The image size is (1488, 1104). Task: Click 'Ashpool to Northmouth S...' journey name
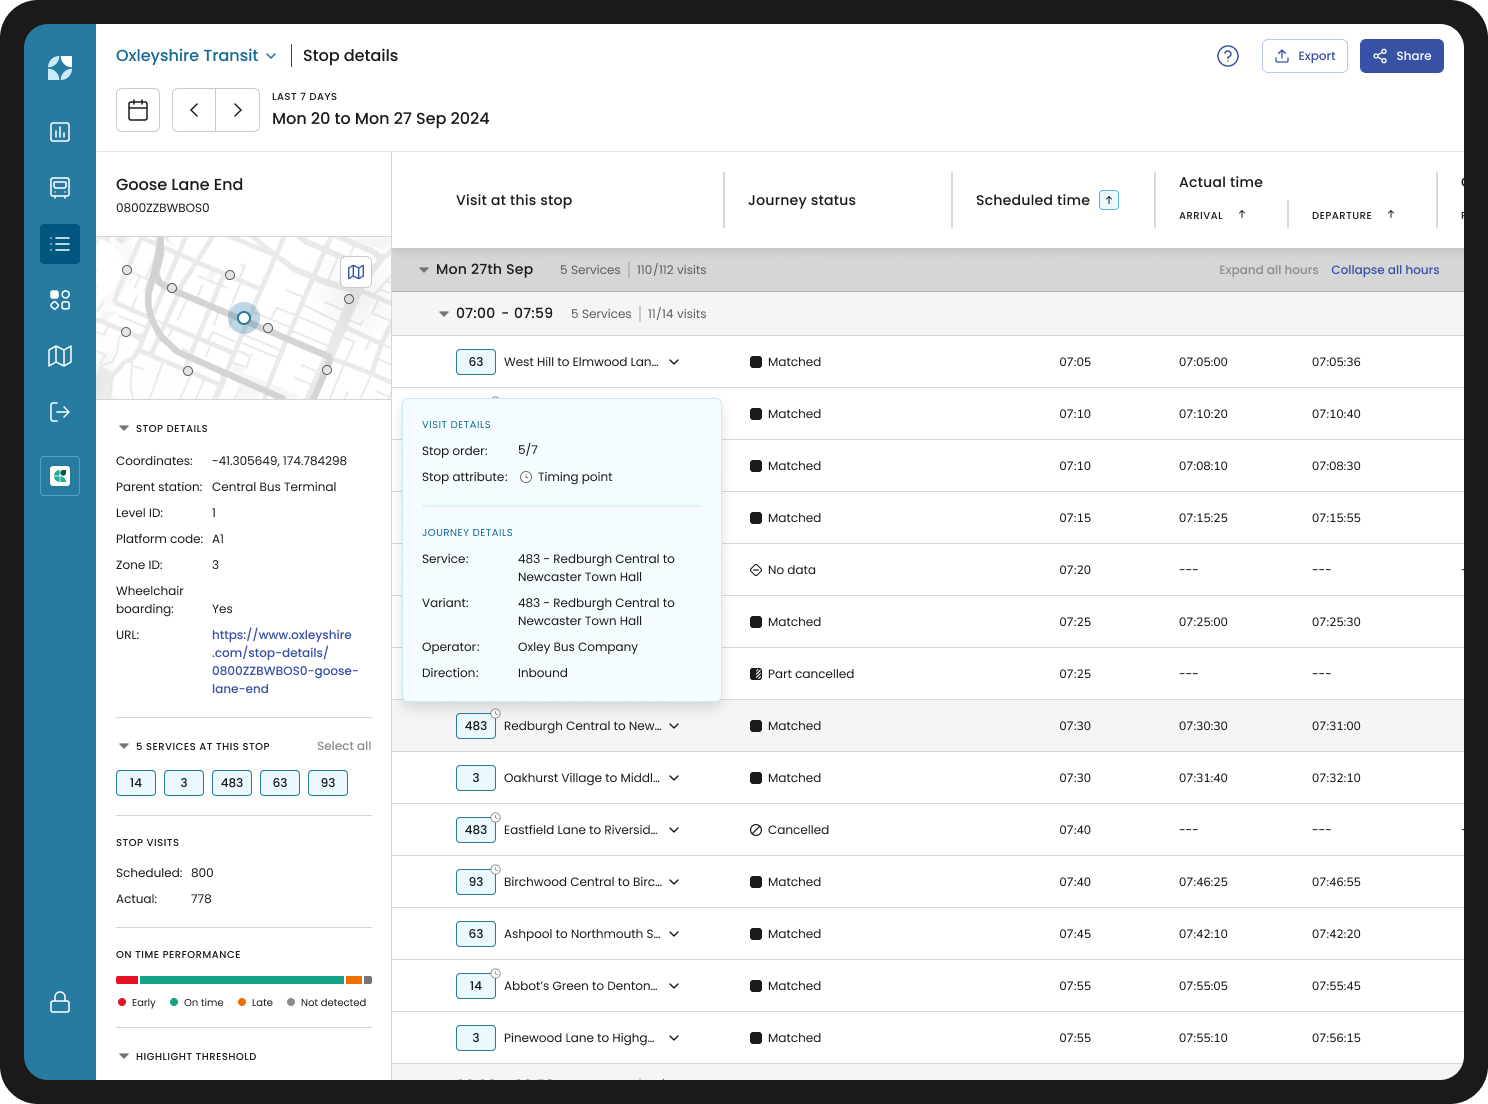[x=582, y=934]
